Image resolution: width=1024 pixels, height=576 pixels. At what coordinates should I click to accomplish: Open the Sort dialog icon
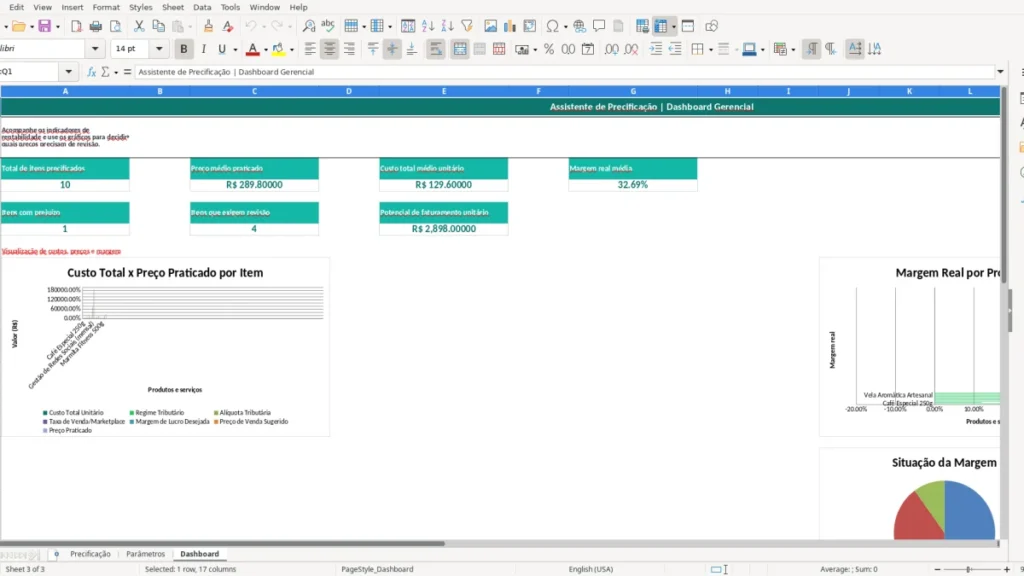coord(408,26)
